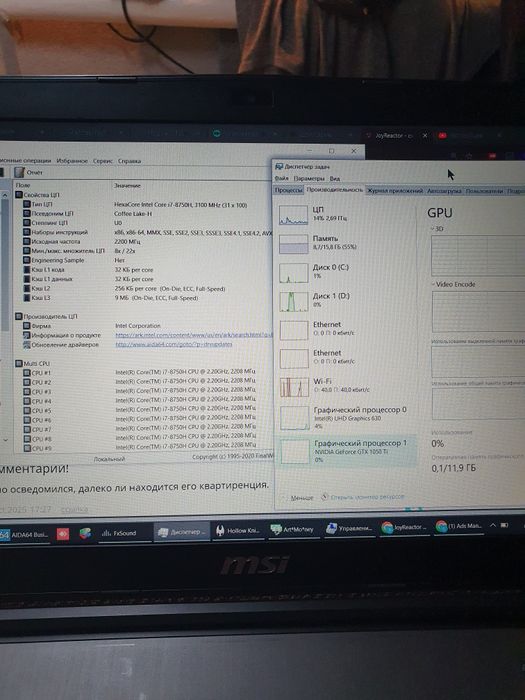Select Диск 1 (D:) performance item

click(x=346, y=300)
